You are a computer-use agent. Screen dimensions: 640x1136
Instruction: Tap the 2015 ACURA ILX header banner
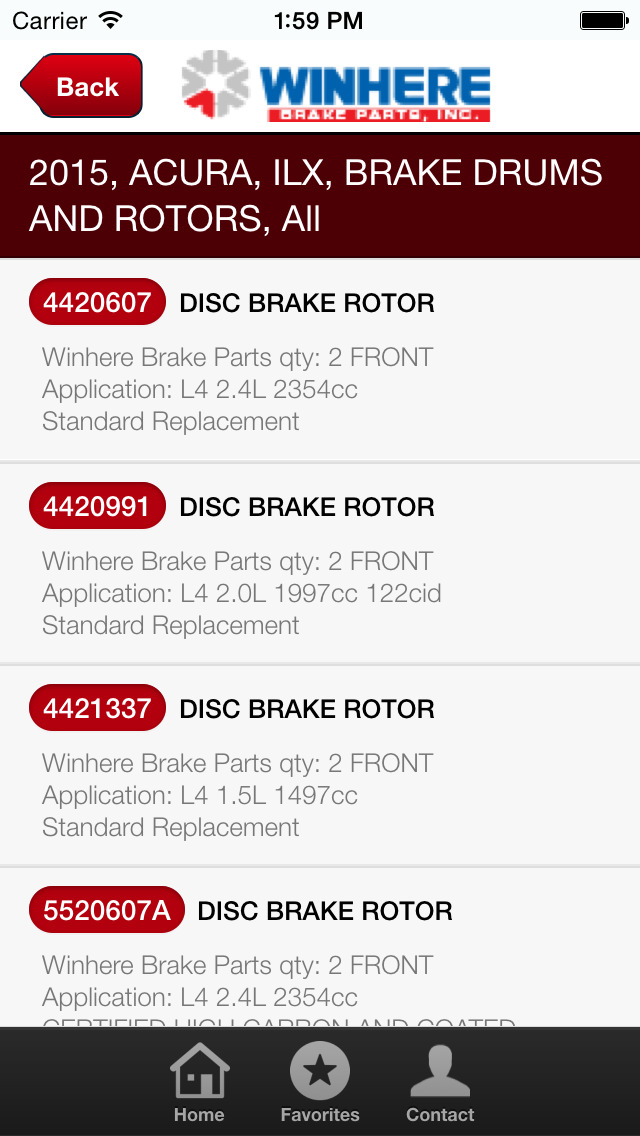click(320, 194)
